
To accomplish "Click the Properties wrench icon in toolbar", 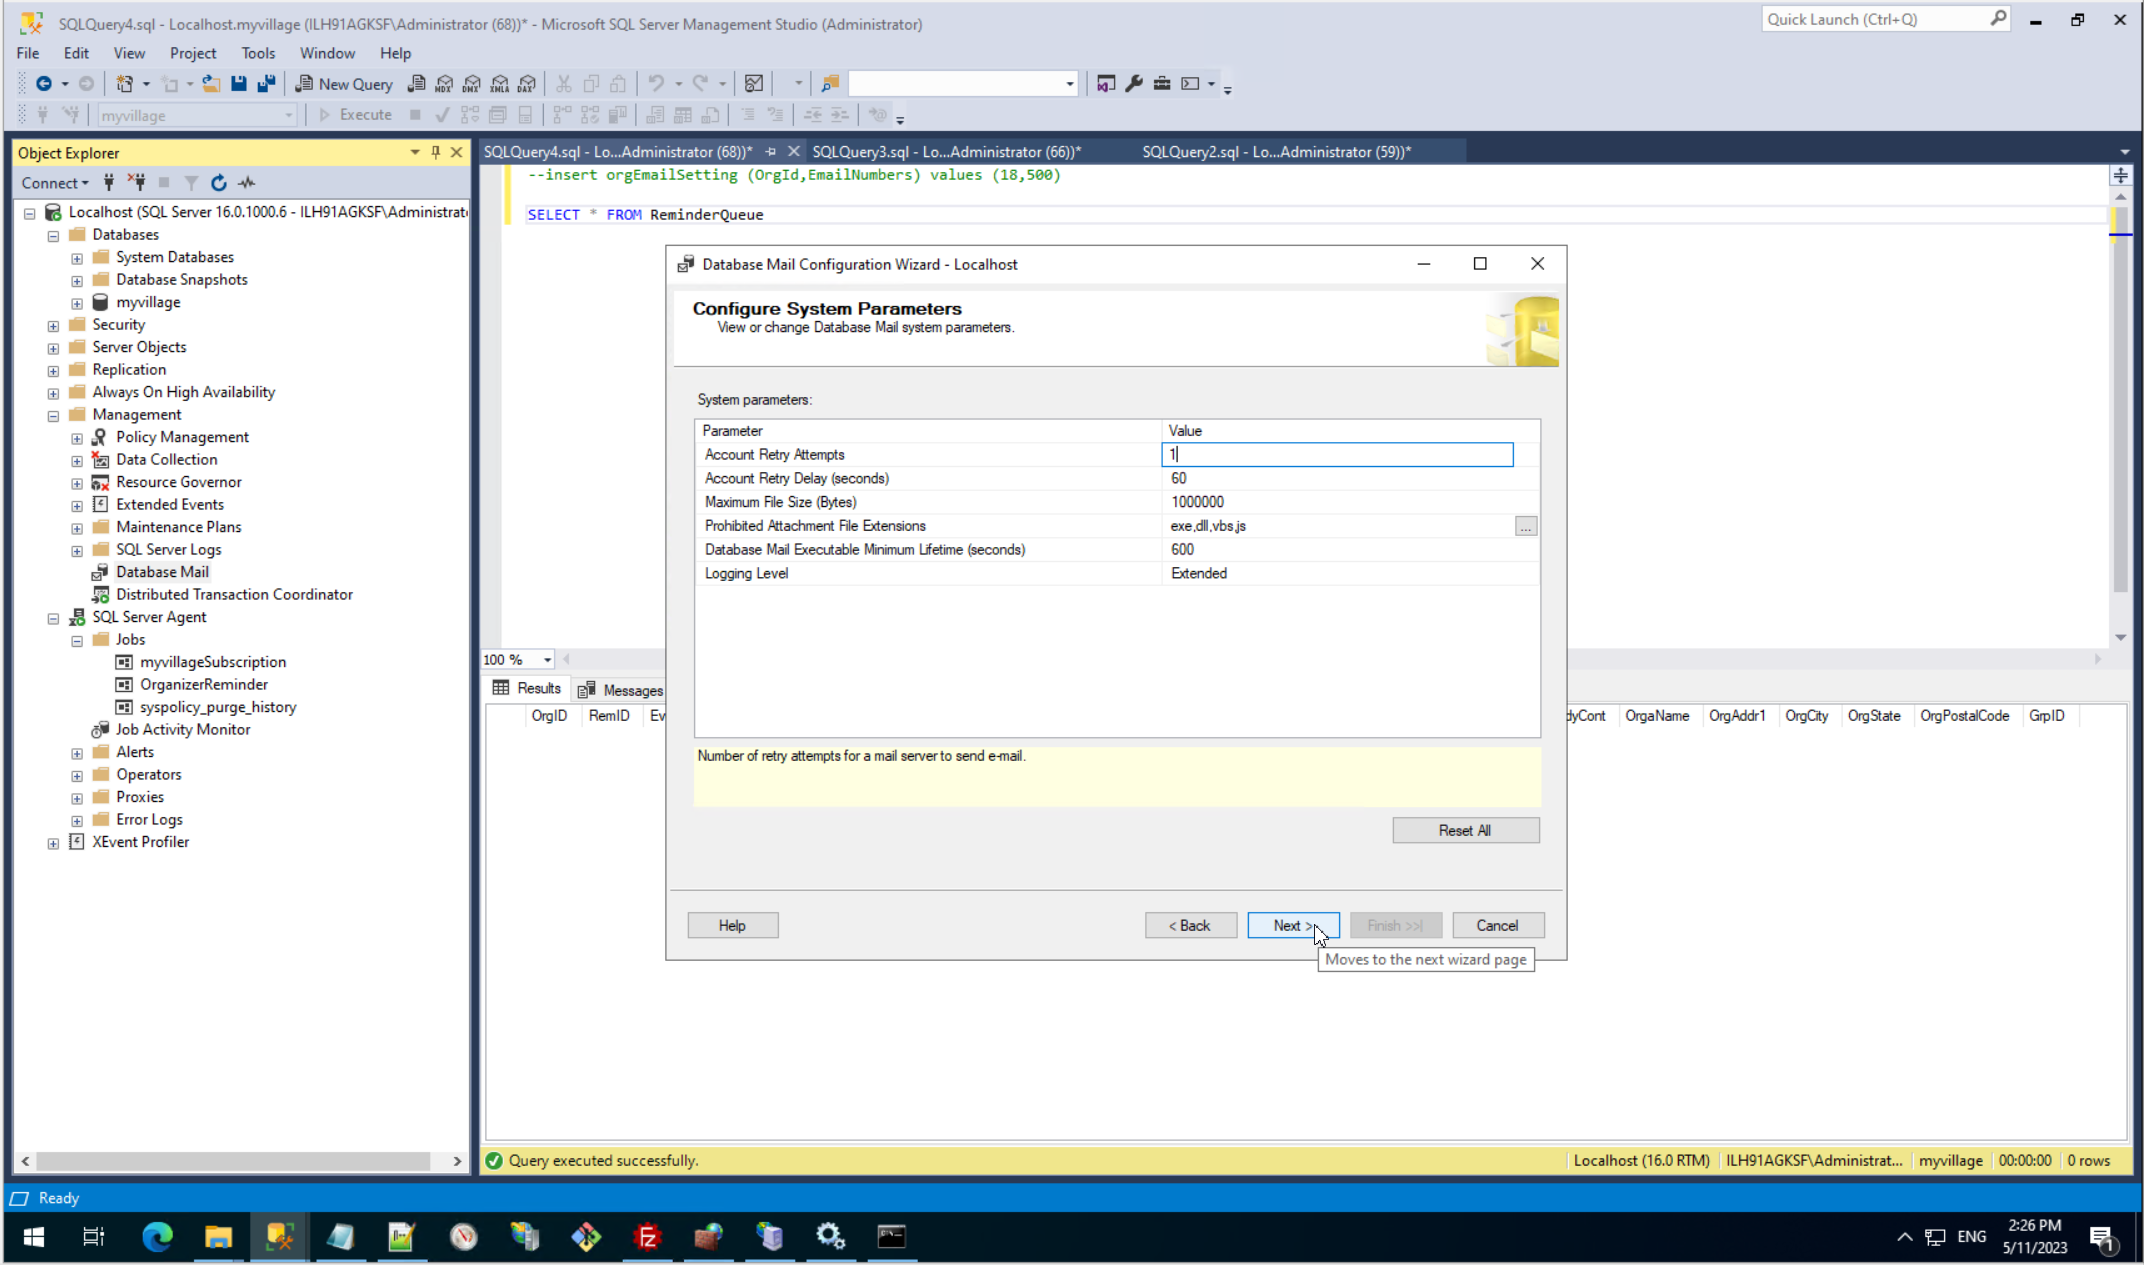I will [1133, 84].
